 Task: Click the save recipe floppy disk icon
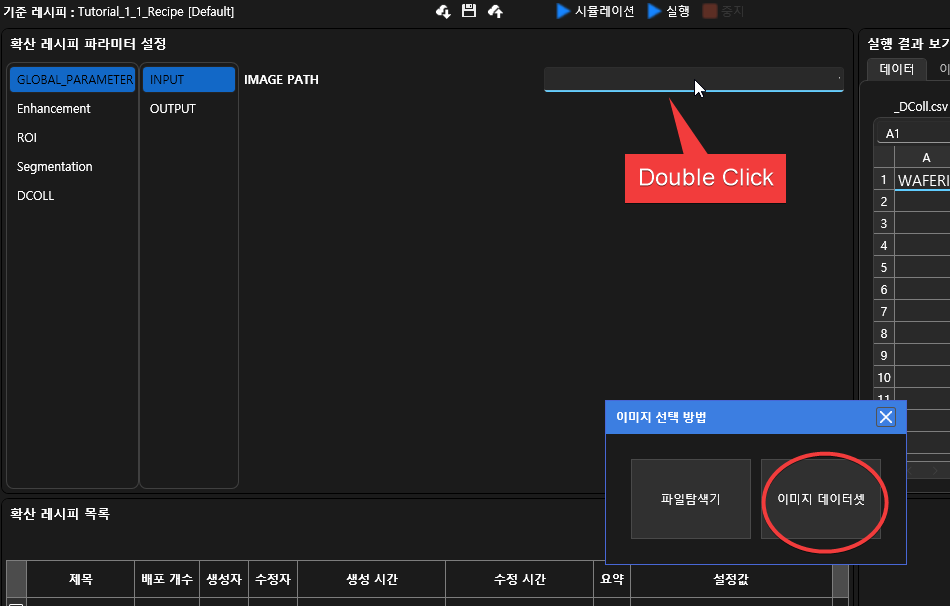[x=467, y=13]
